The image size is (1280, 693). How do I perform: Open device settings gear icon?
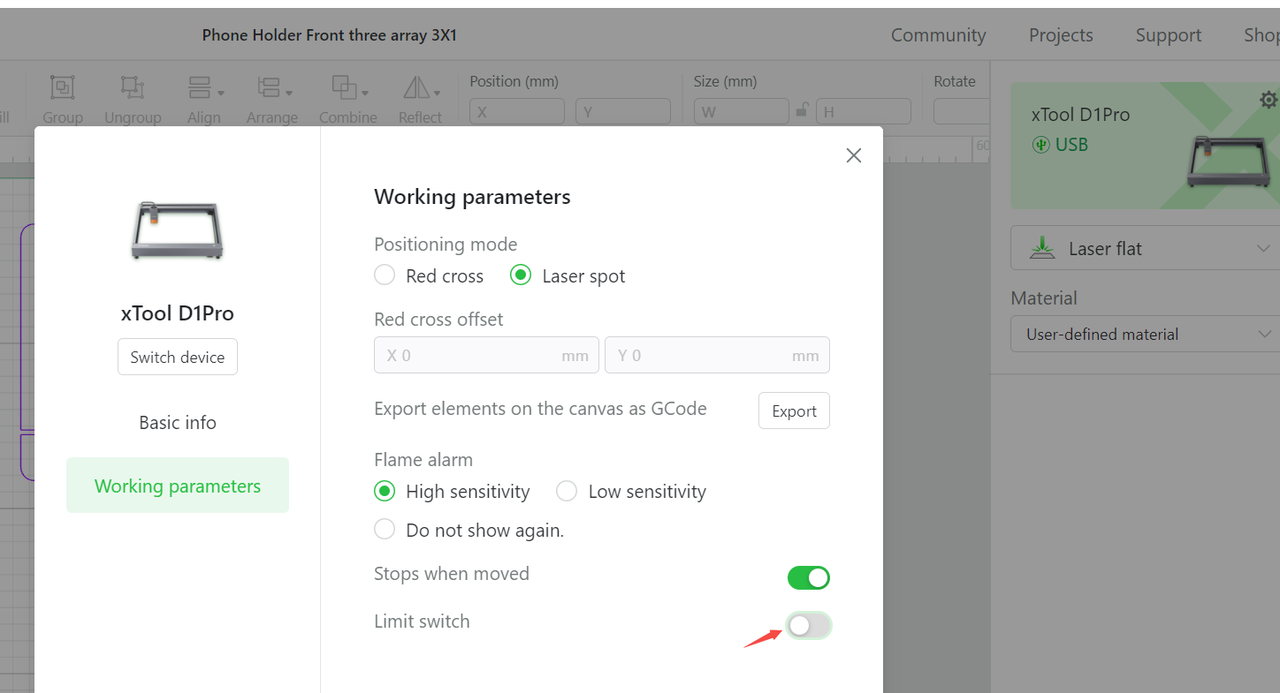click(1268, 100)
